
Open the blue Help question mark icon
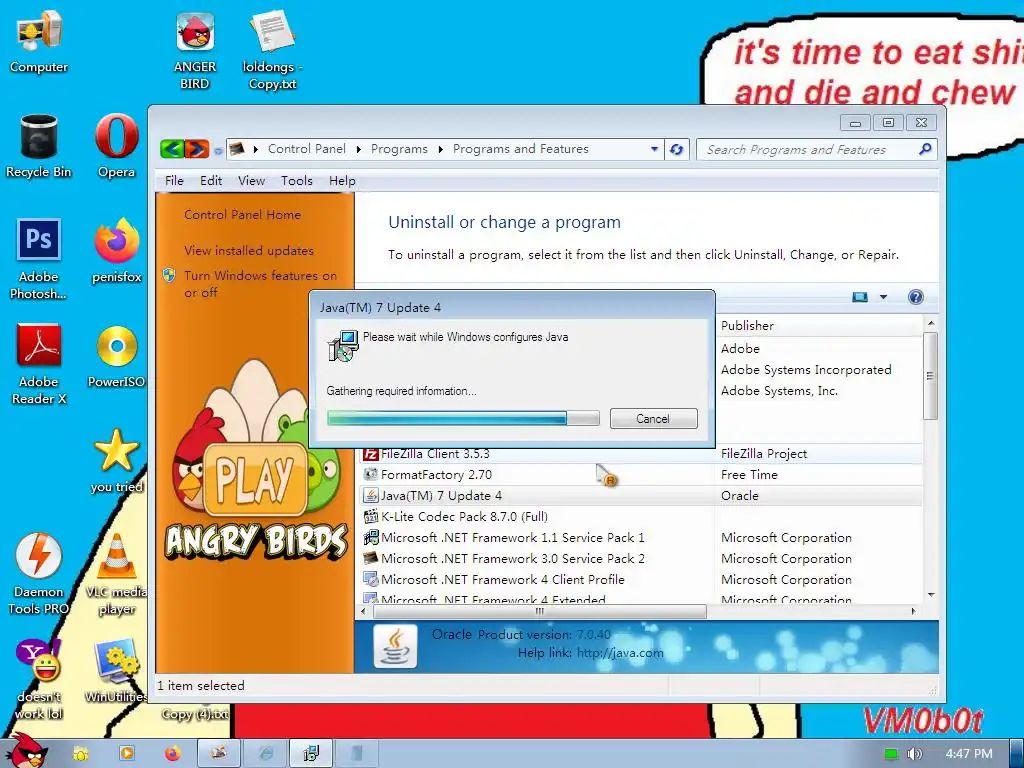[916, 297]
